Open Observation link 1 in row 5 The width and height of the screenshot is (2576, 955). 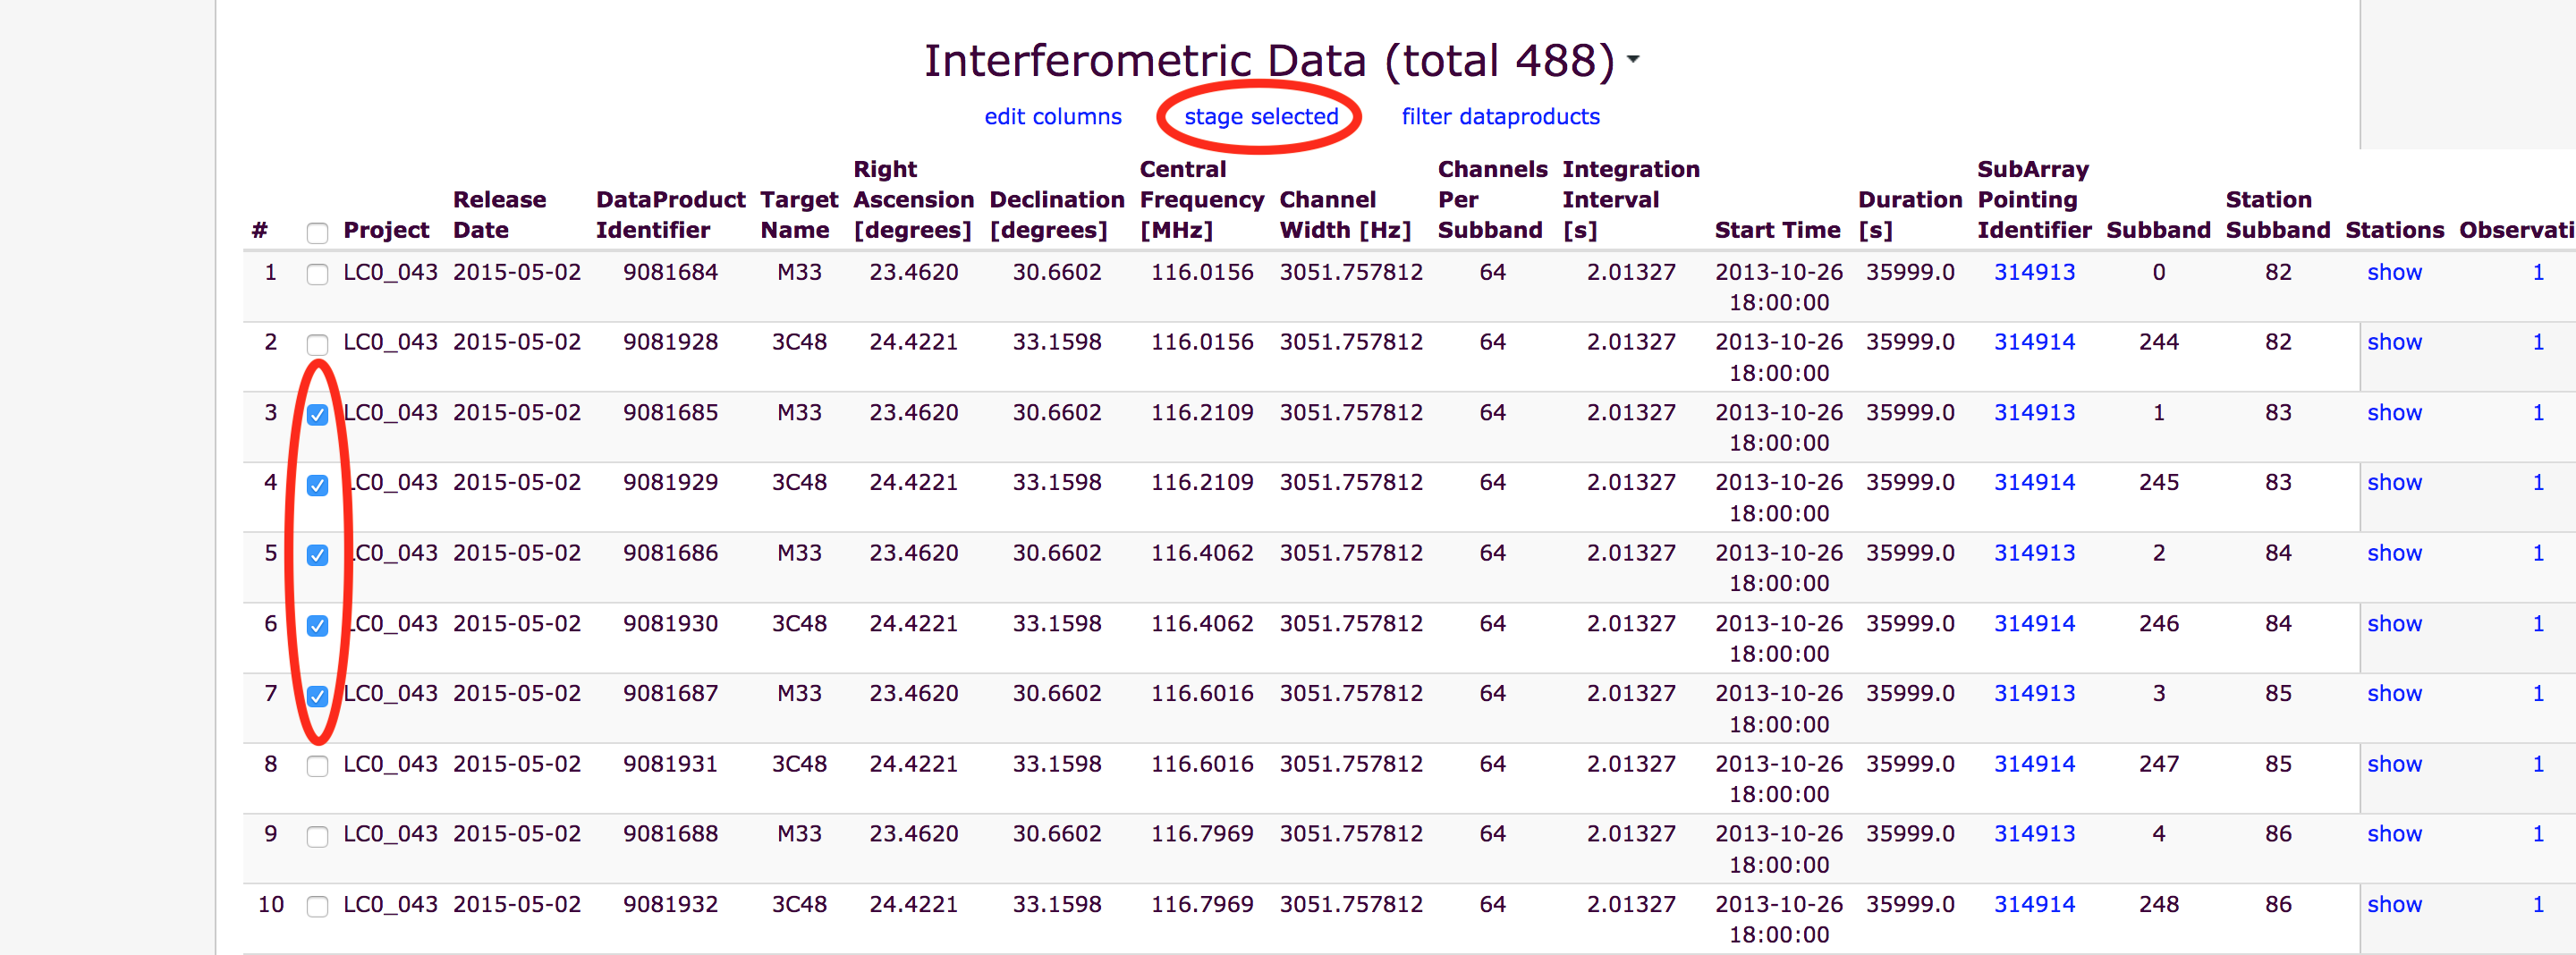pos(2538,553)
